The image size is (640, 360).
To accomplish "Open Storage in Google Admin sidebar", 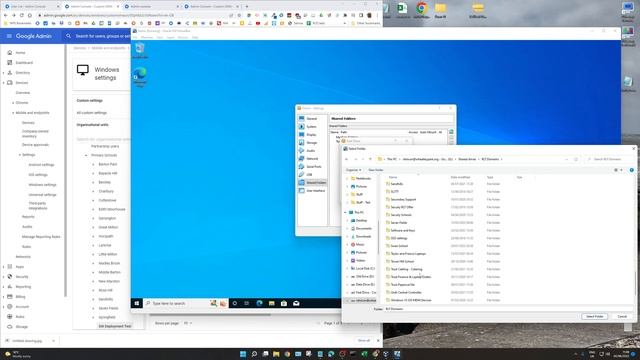I will click(22, 327).
